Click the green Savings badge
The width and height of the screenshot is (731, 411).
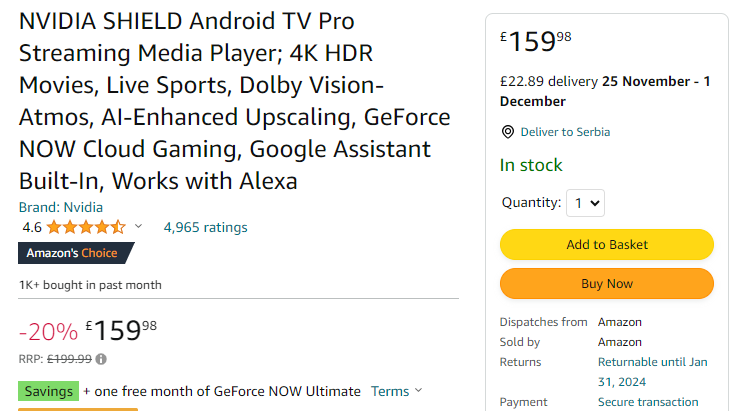click(x=48, y=391)
